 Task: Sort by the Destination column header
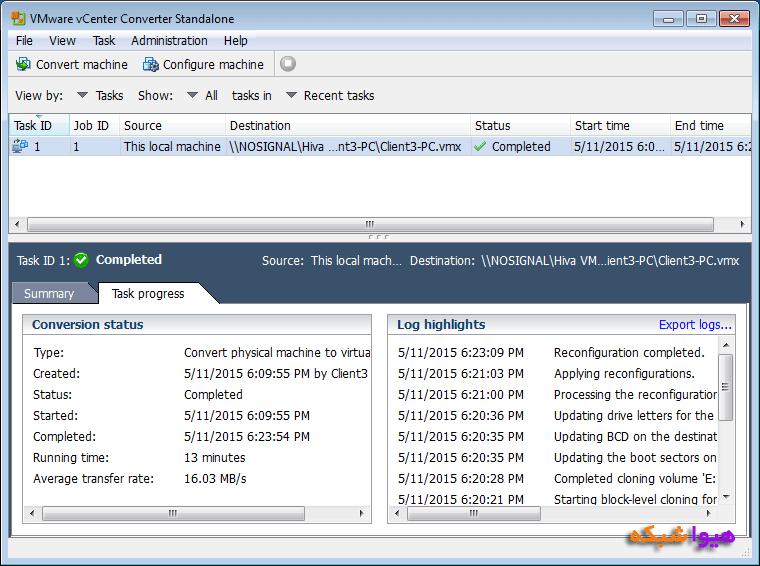tap(348, 126)
